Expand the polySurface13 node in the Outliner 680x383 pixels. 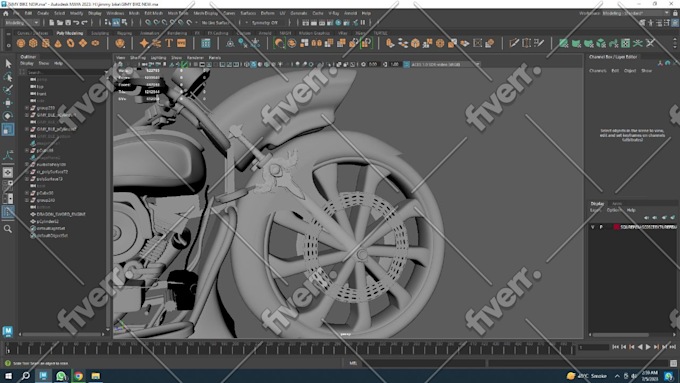click(27, 179)
